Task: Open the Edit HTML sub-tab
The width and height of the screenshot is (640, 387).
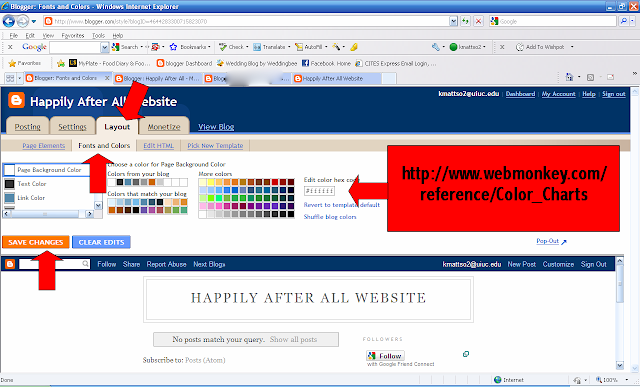Action: tap(158, 145)
